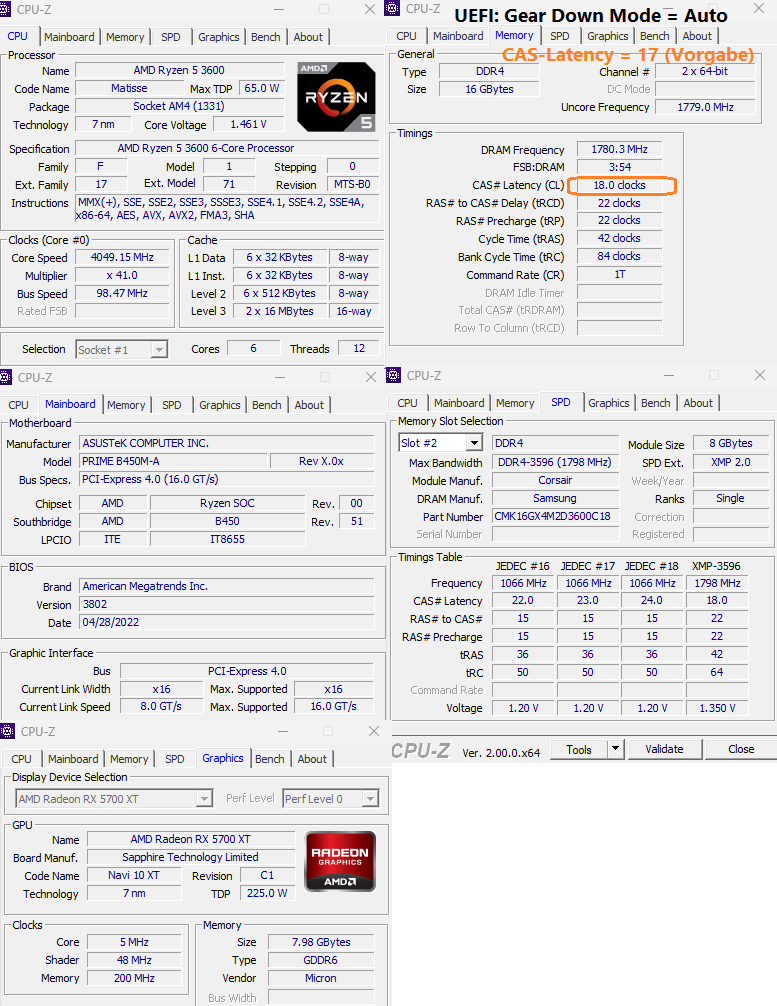Screen dimensions: 777x1006
Task: Expand the arrow next to the Tools button
Action: 616,749
